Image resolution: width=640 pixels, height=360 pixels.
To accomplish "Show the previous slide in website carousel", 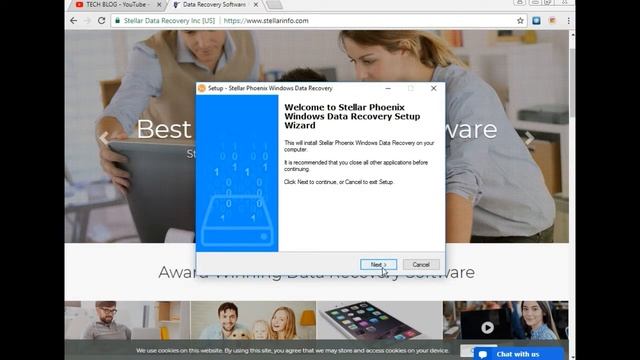I will pos(104,138).
